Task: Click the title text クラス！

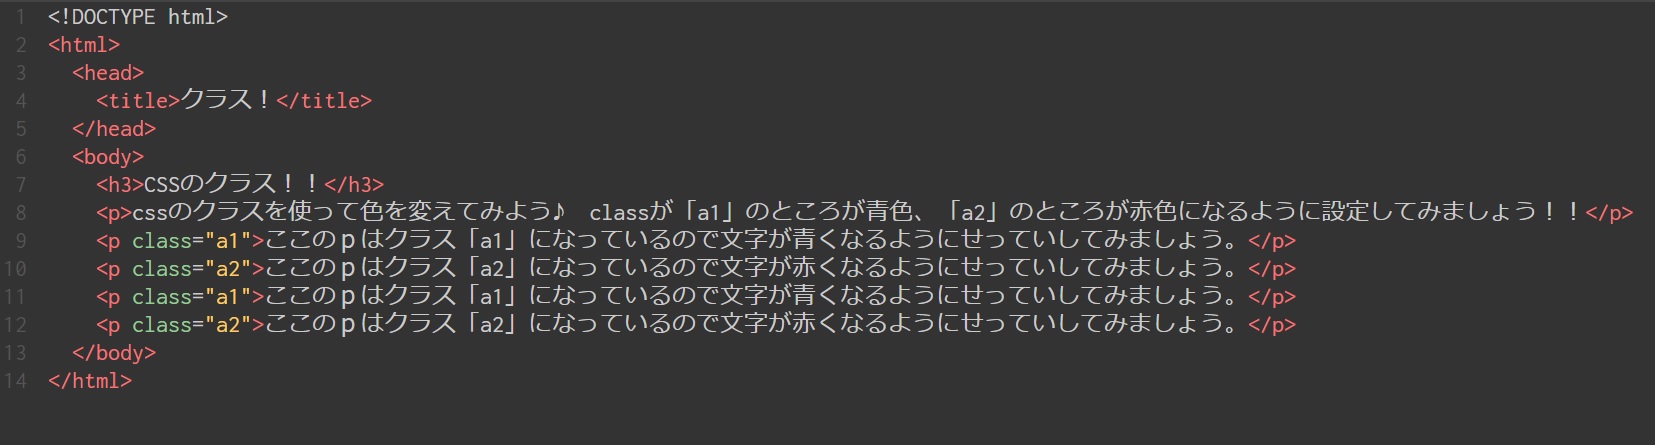Action: tap(226, 100)
